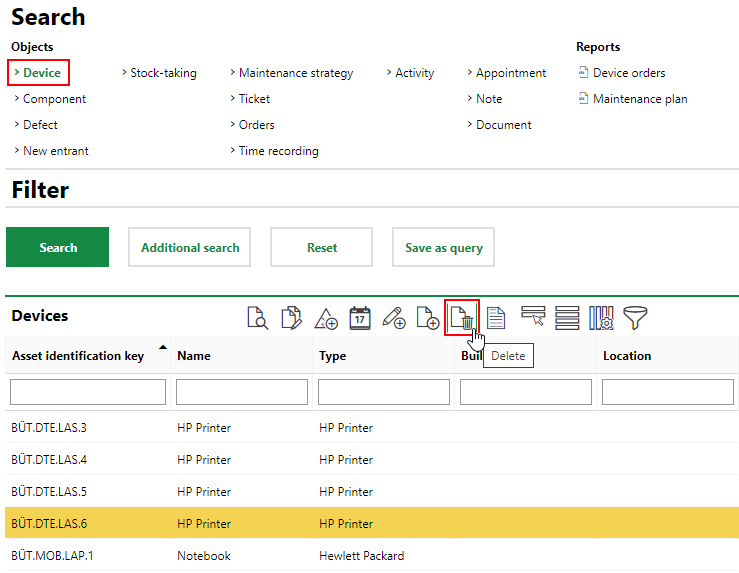Click the calendar icon in Devices toolbar
The width and height of the screenshot is (739, 573).
359,318
